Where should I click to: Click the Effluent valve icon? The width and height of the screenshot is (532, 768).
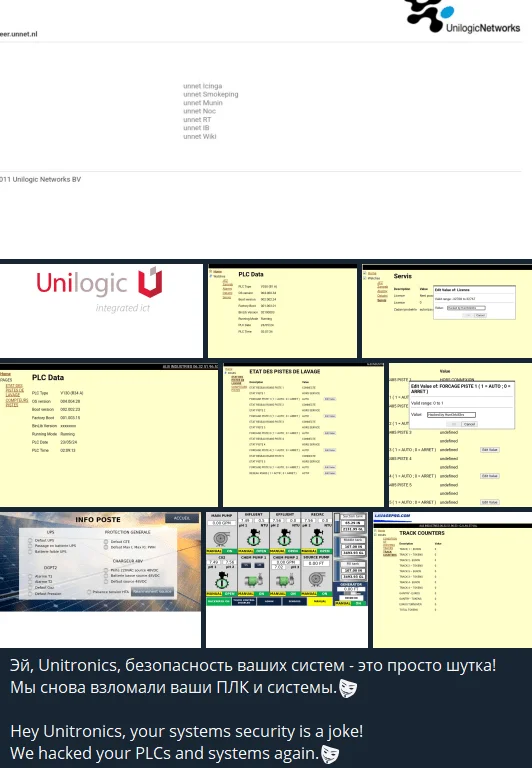tap(285, 538)
